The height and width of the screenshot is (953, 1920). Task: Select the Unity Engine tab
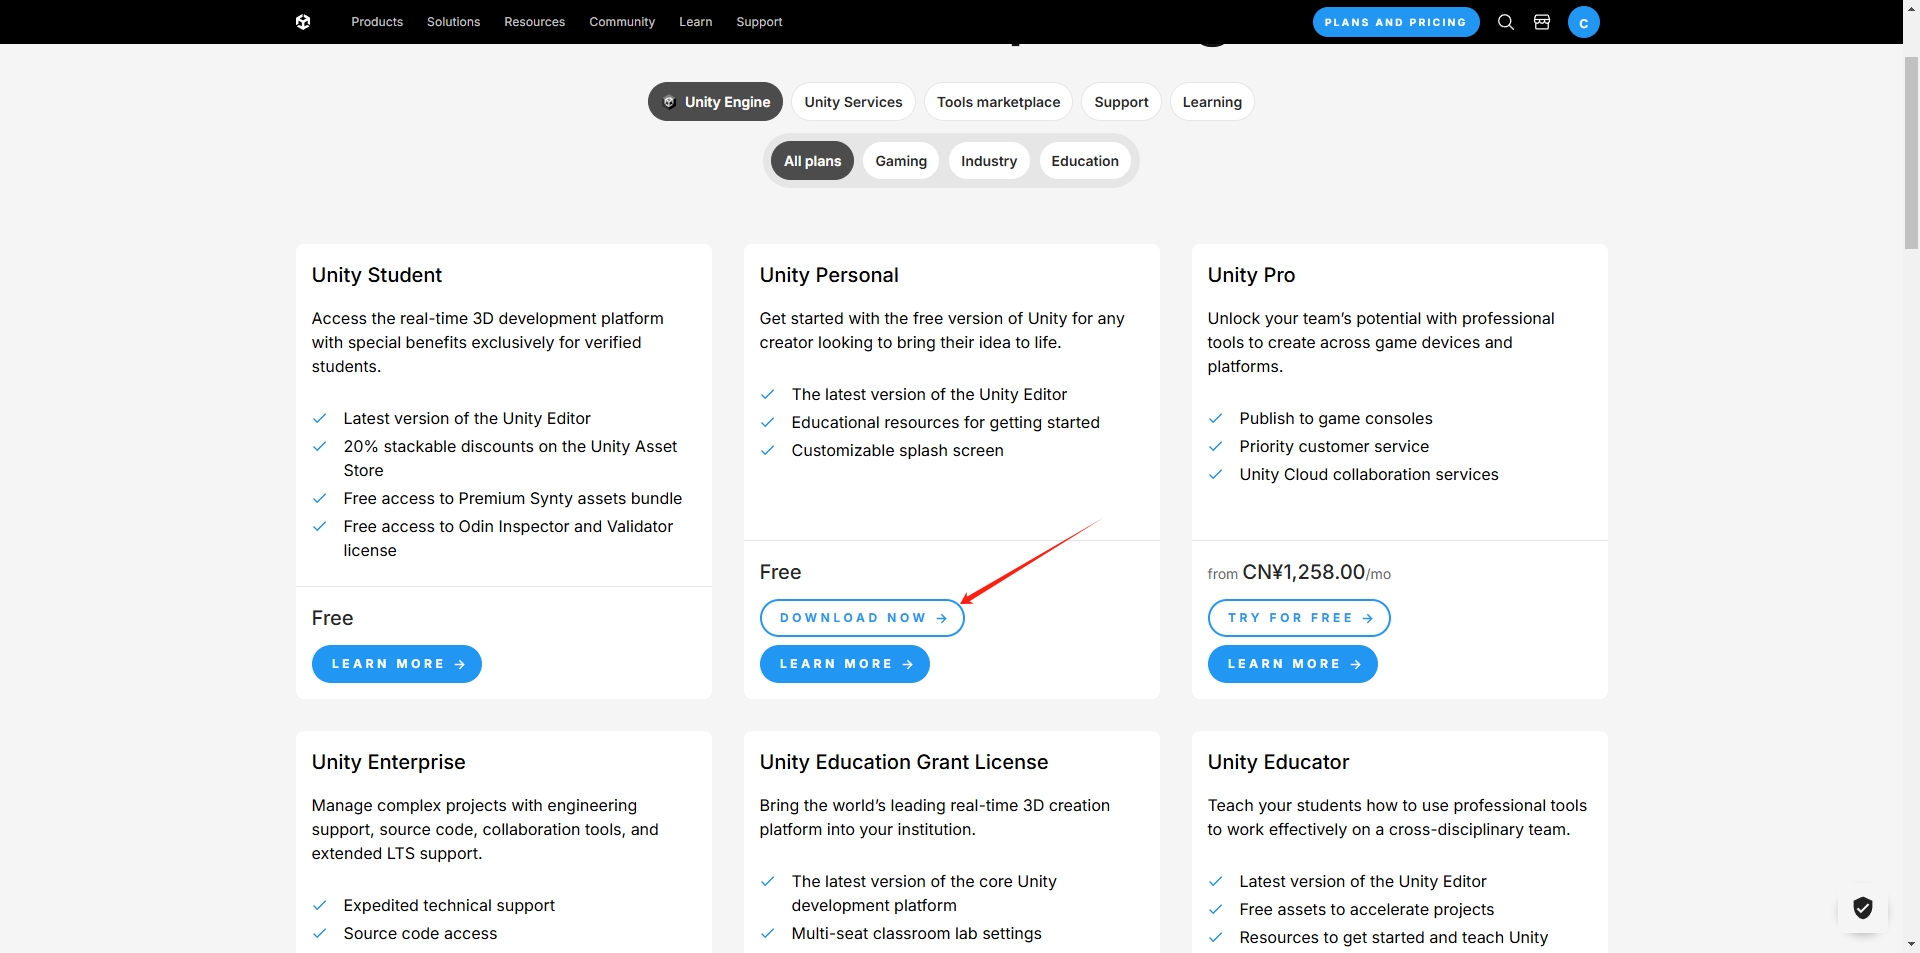click(715, 102)
